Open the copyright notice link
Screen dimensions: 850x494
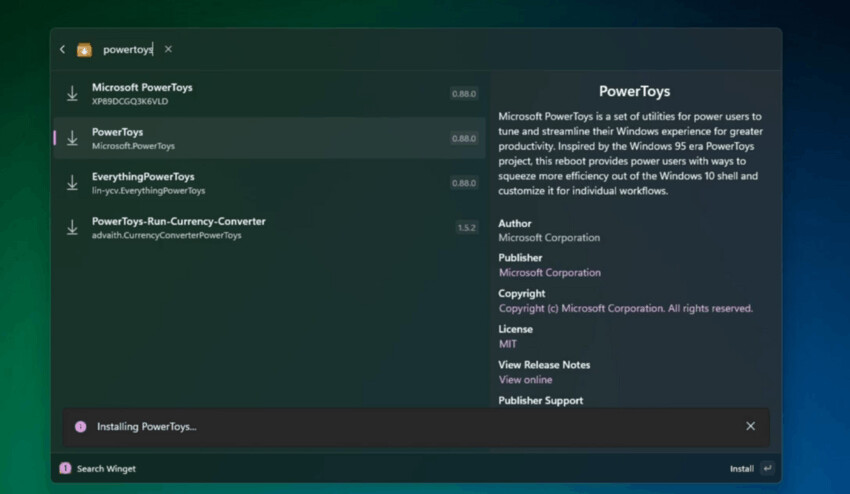click(x=626, y=309)
